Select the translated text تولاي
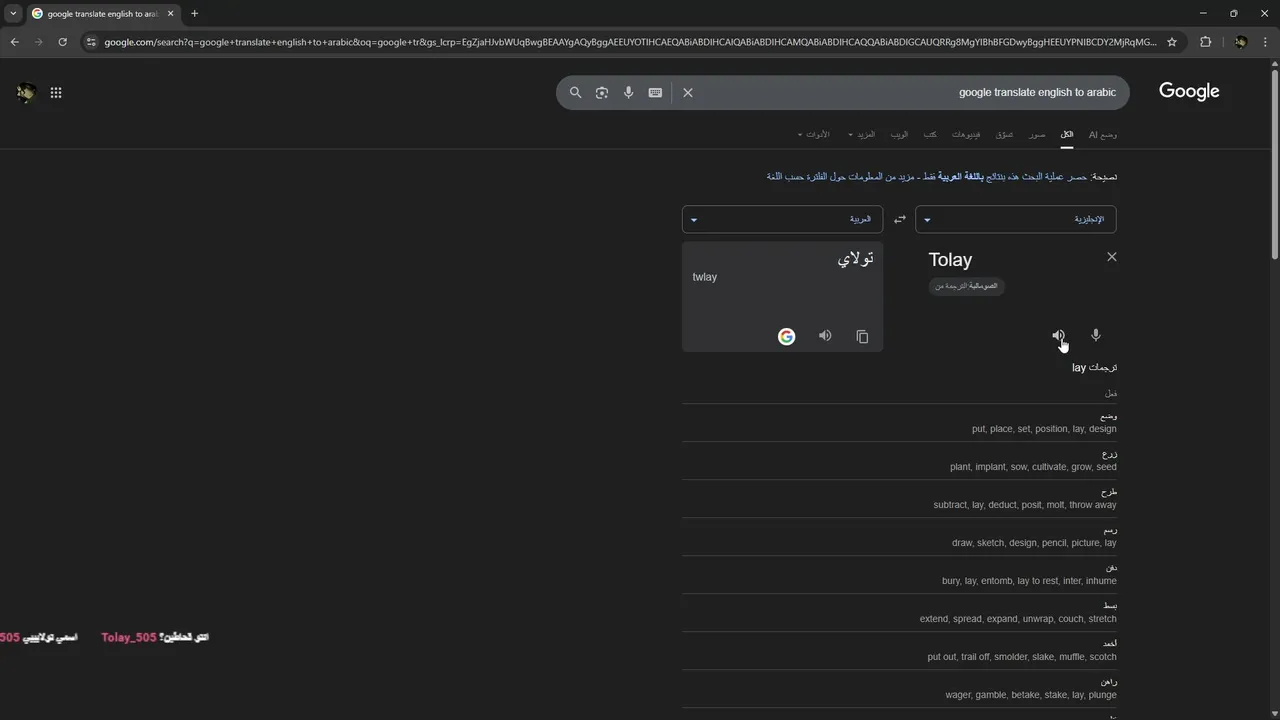Screen dimensions: 1280x720 point(855,259)
